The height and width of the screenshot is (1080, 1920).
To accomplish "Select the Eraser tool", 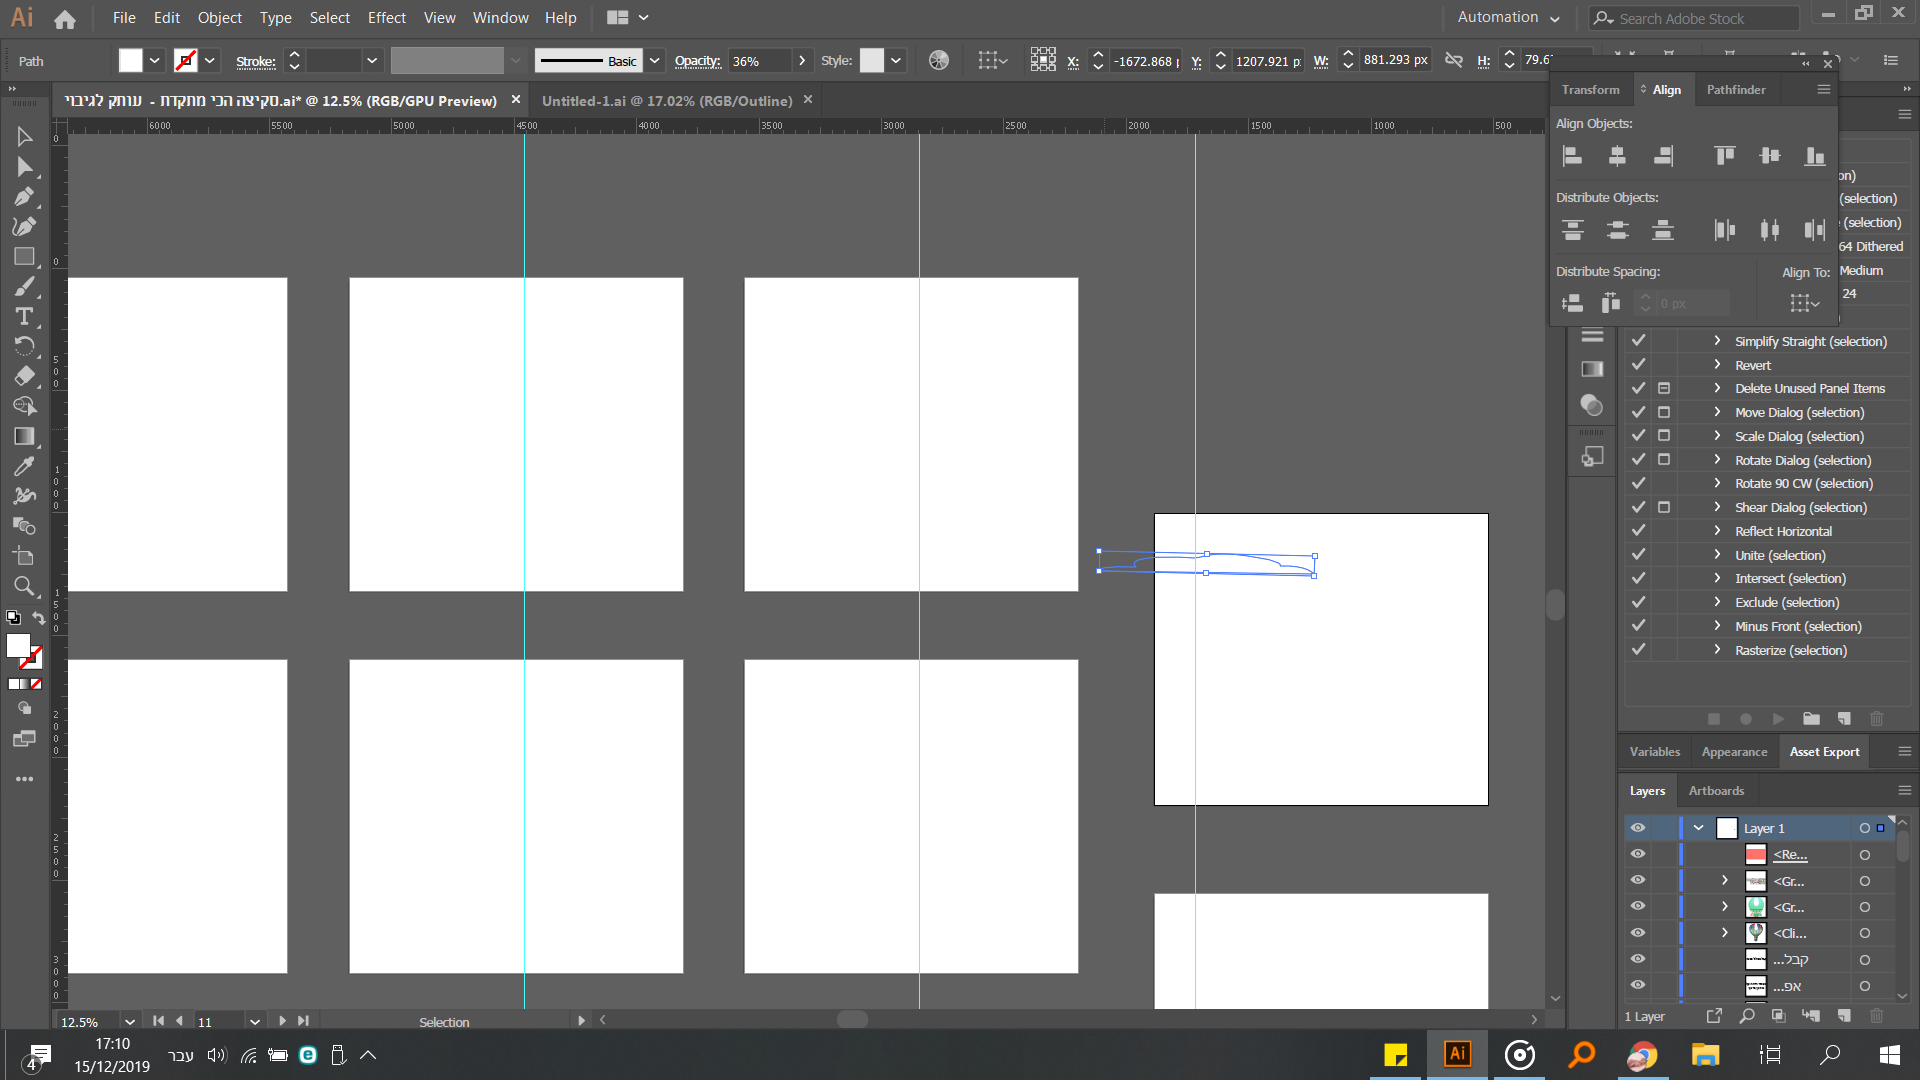I will click(x=24, y=376).
